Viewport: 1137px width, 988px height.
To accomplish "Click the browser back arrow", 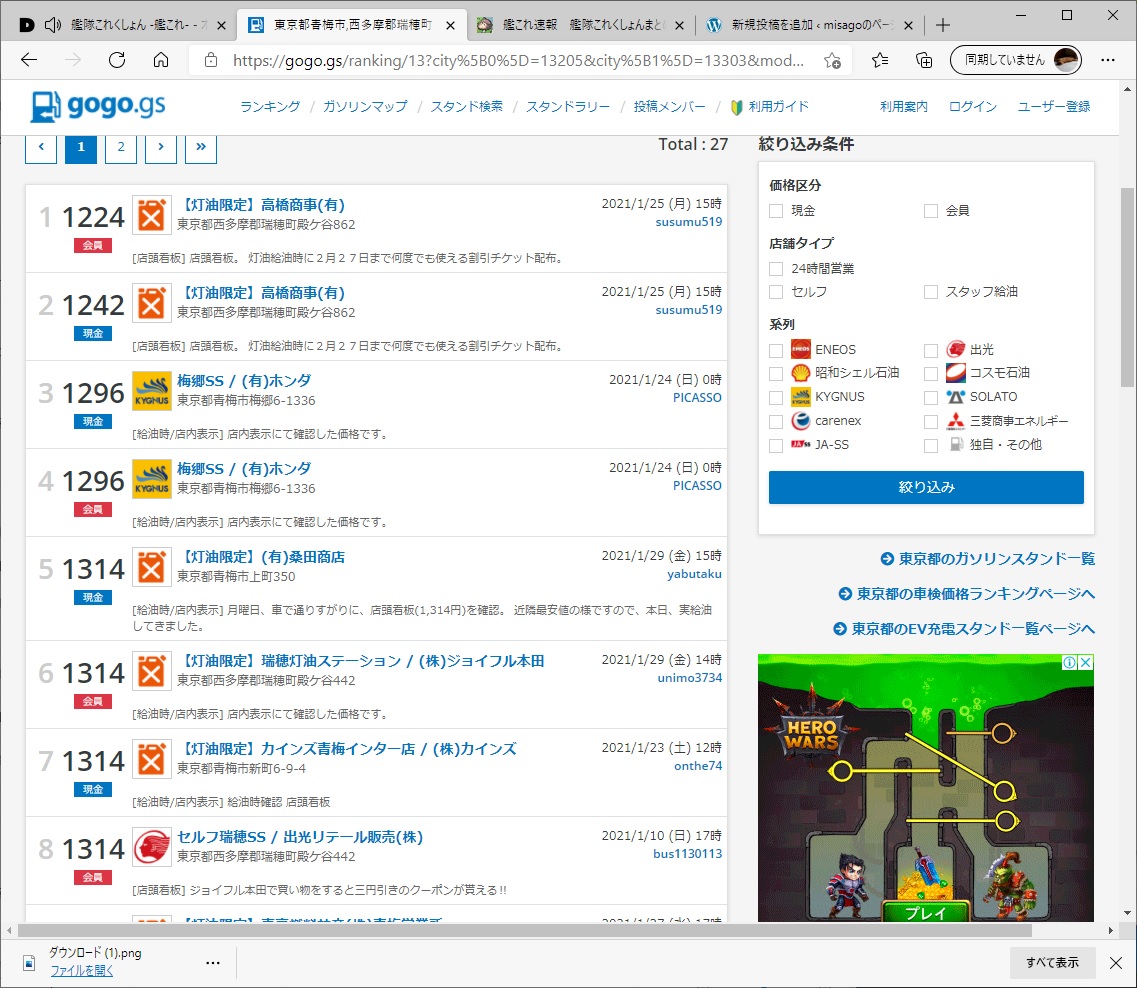I will pos(29,60).
